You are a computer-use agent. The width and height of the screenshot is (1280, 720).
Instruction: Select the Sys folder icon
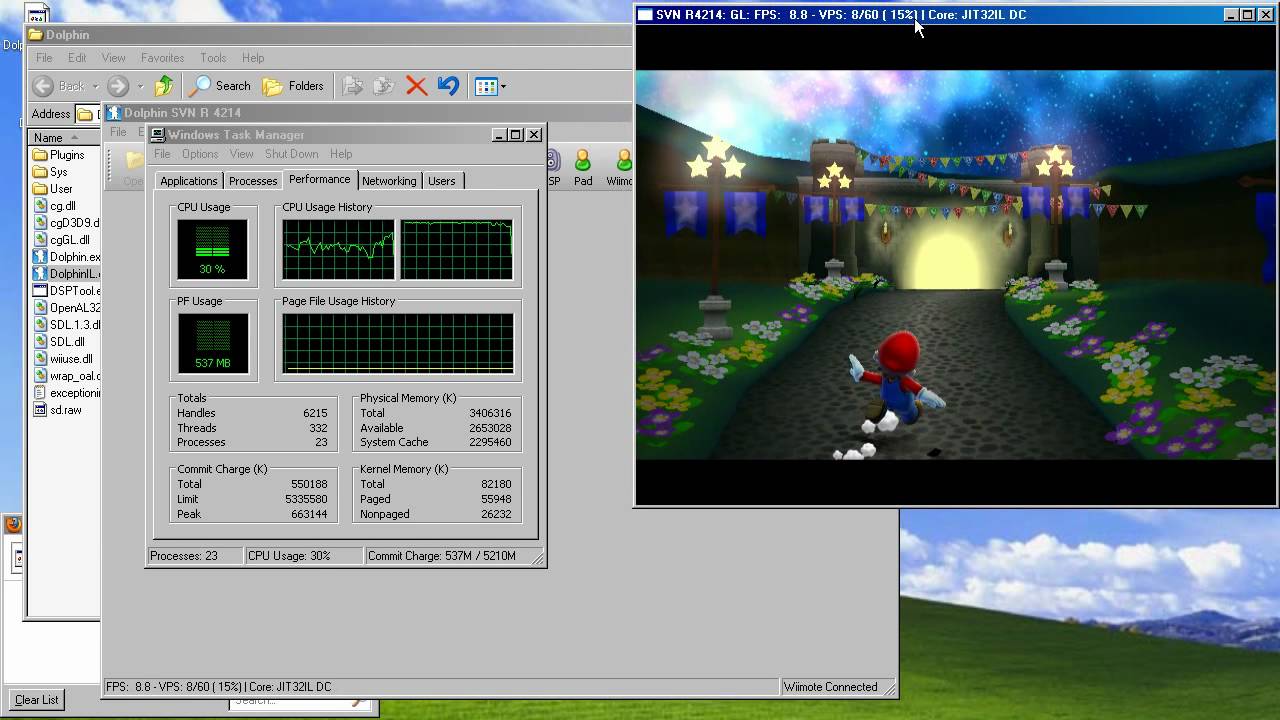click(x=40, y=172)
